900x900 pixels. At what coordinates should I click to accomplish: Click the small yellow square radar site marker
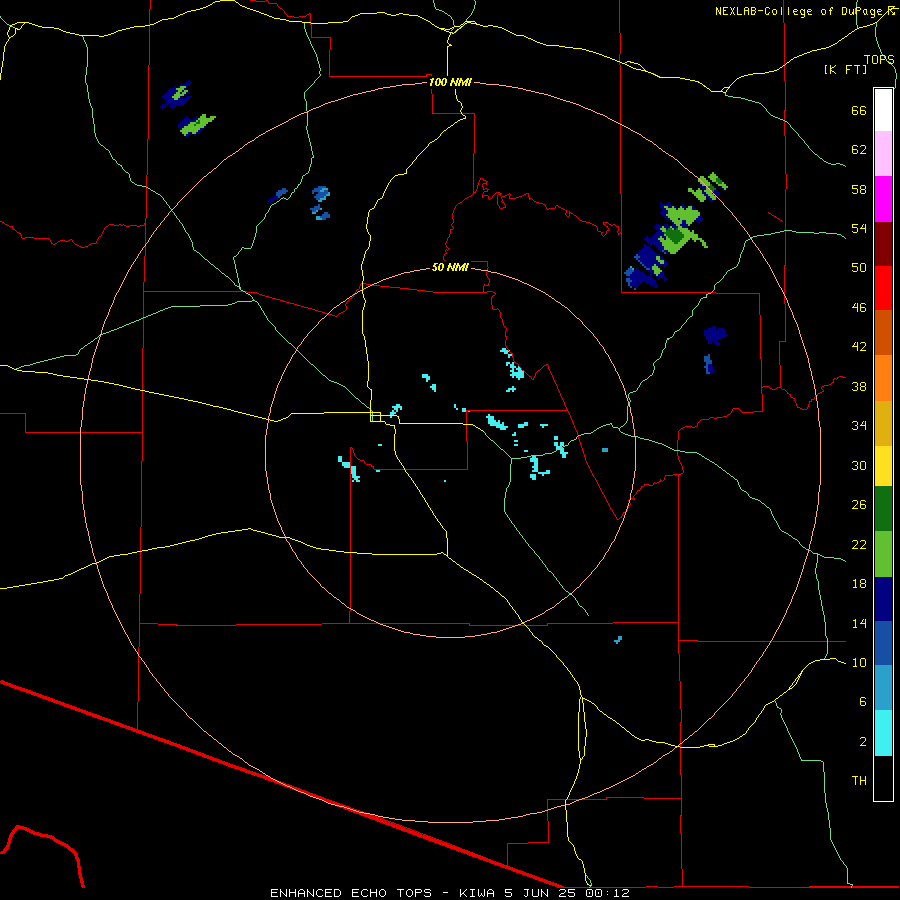pos(375,417)
